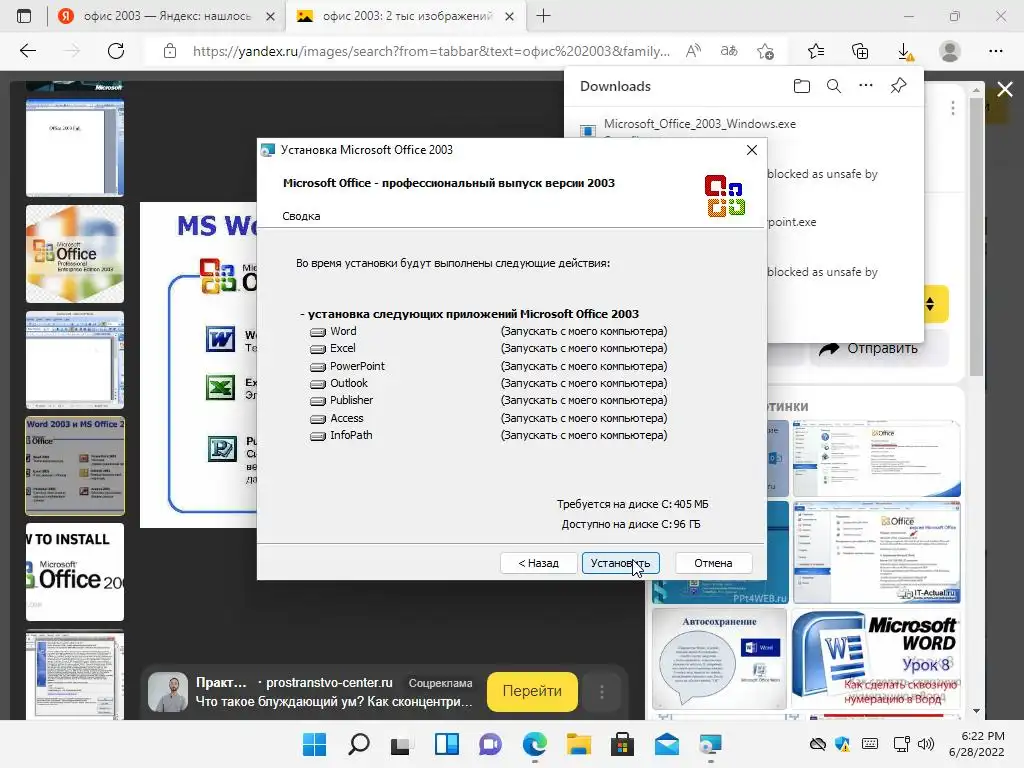The image size is (1024, 768).
Task: Close the 'офис 2003: 2 тыс изображений' tab
Action: click(x=510, y=16)
